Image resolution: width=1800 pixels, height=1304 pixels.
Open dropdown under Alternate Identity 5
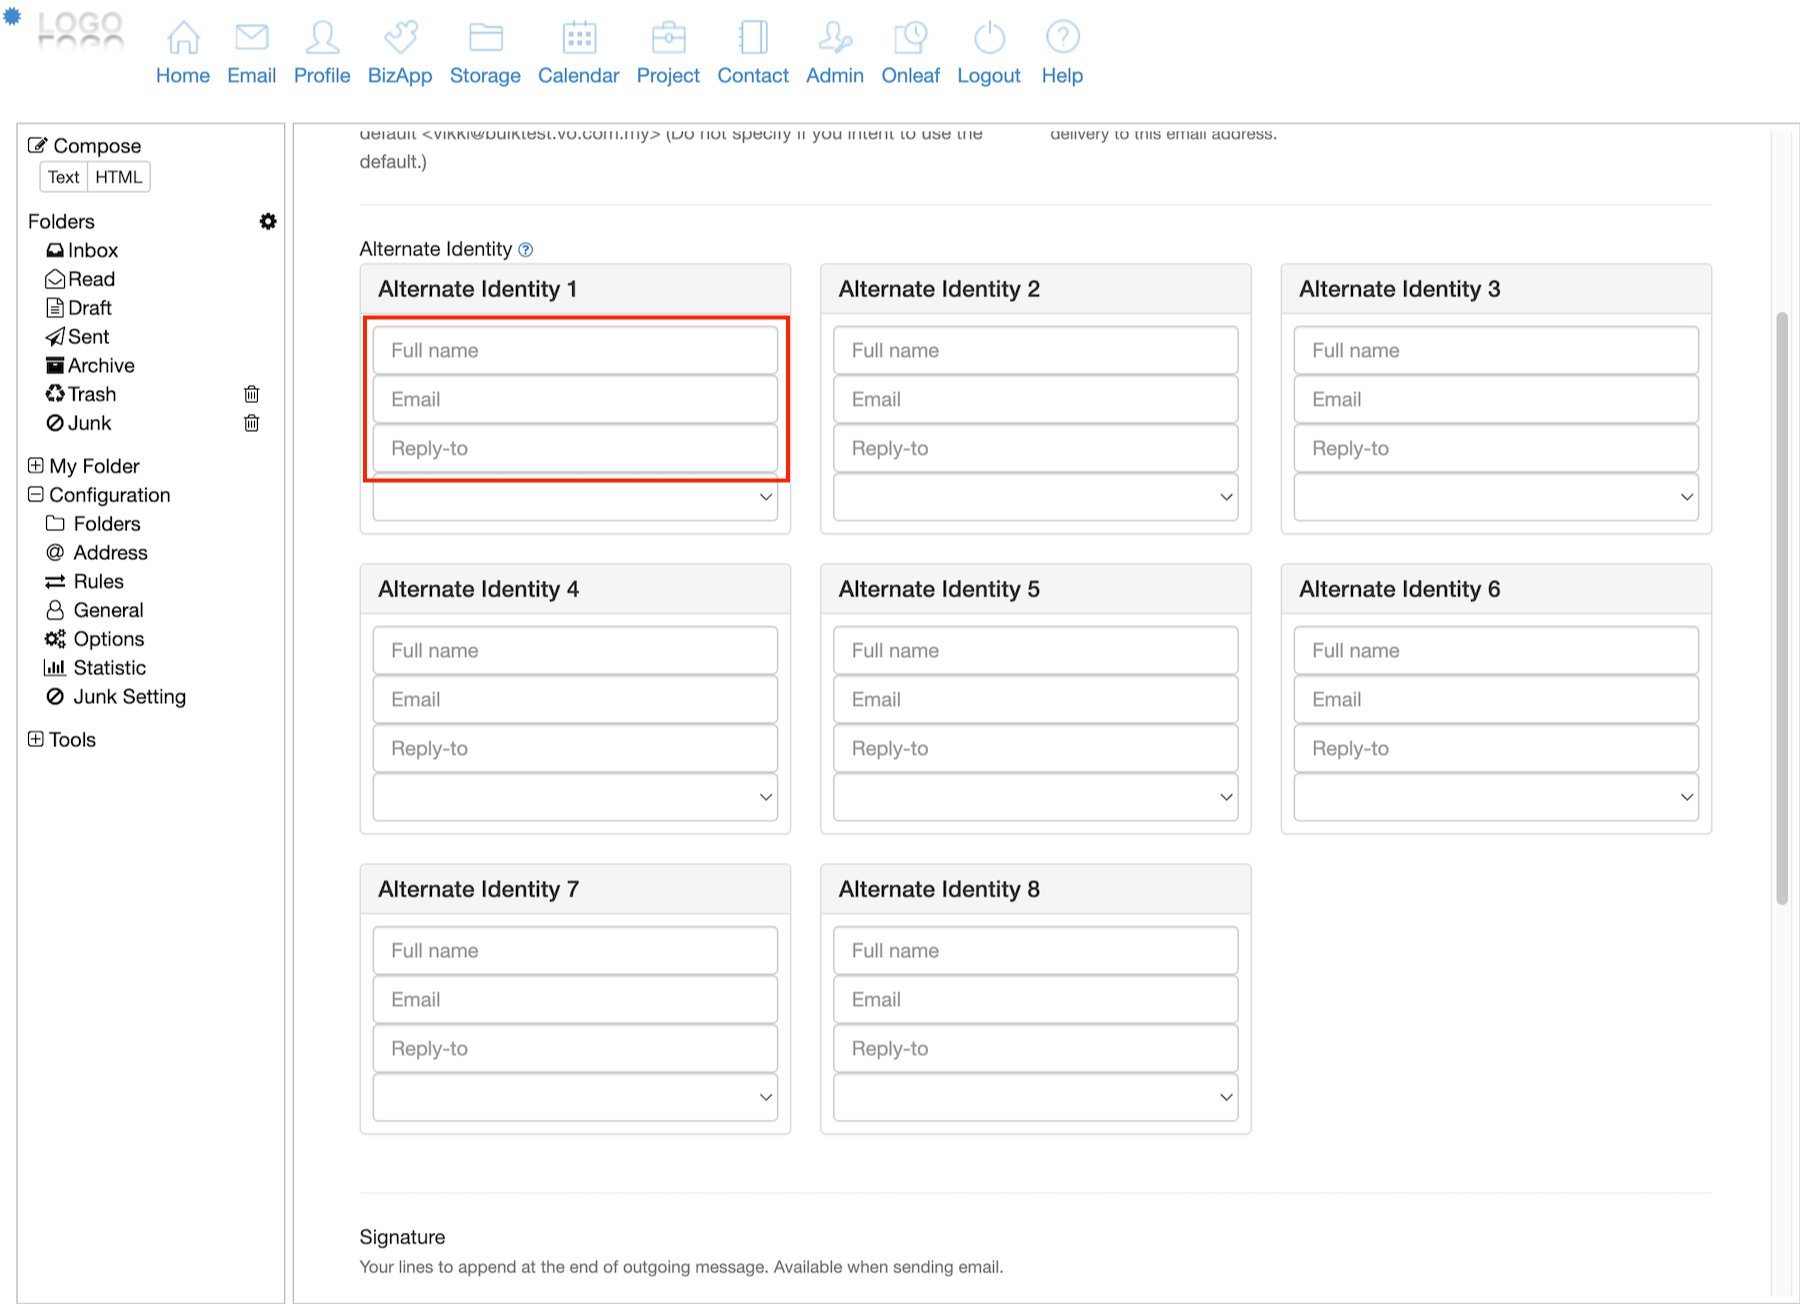(1035, 797)
